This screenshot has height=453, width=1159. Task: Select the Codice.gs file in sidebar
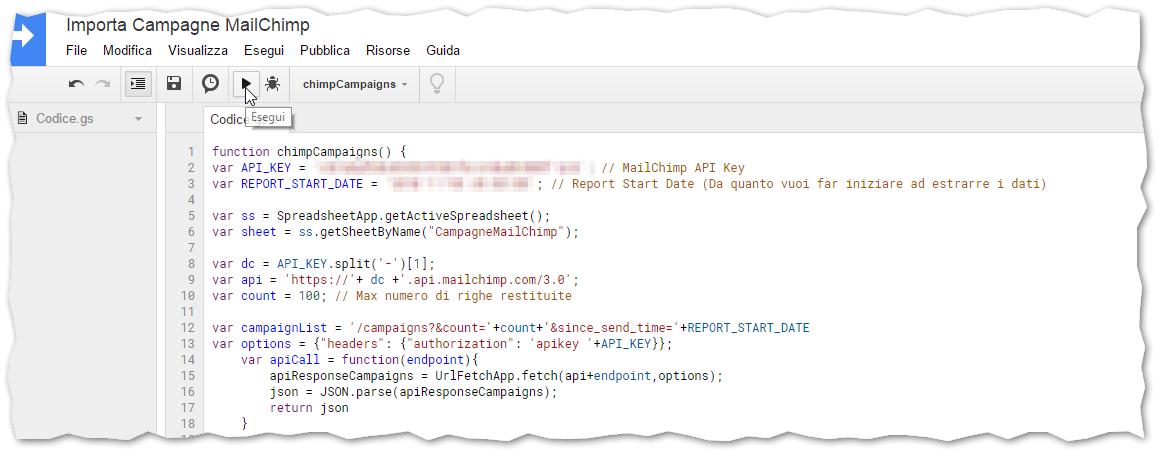tap(65, 118)
